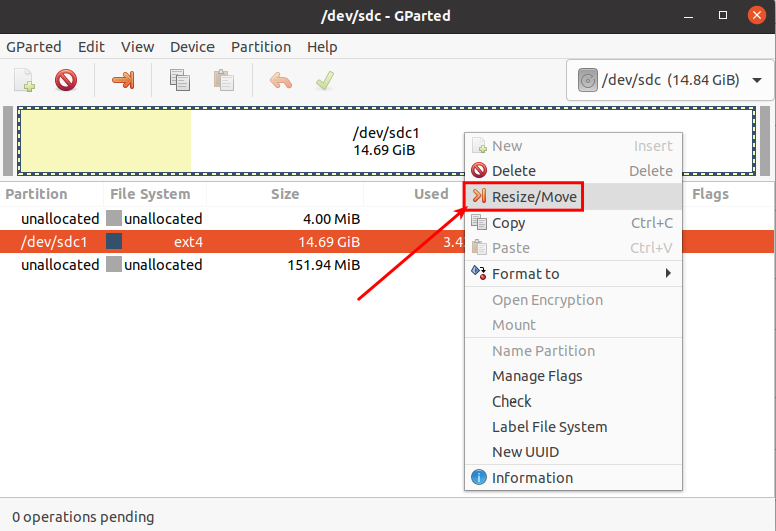Open the /dev/sdc device dropdown
Screen dimensions: 776x531
[x=670, y=80]
